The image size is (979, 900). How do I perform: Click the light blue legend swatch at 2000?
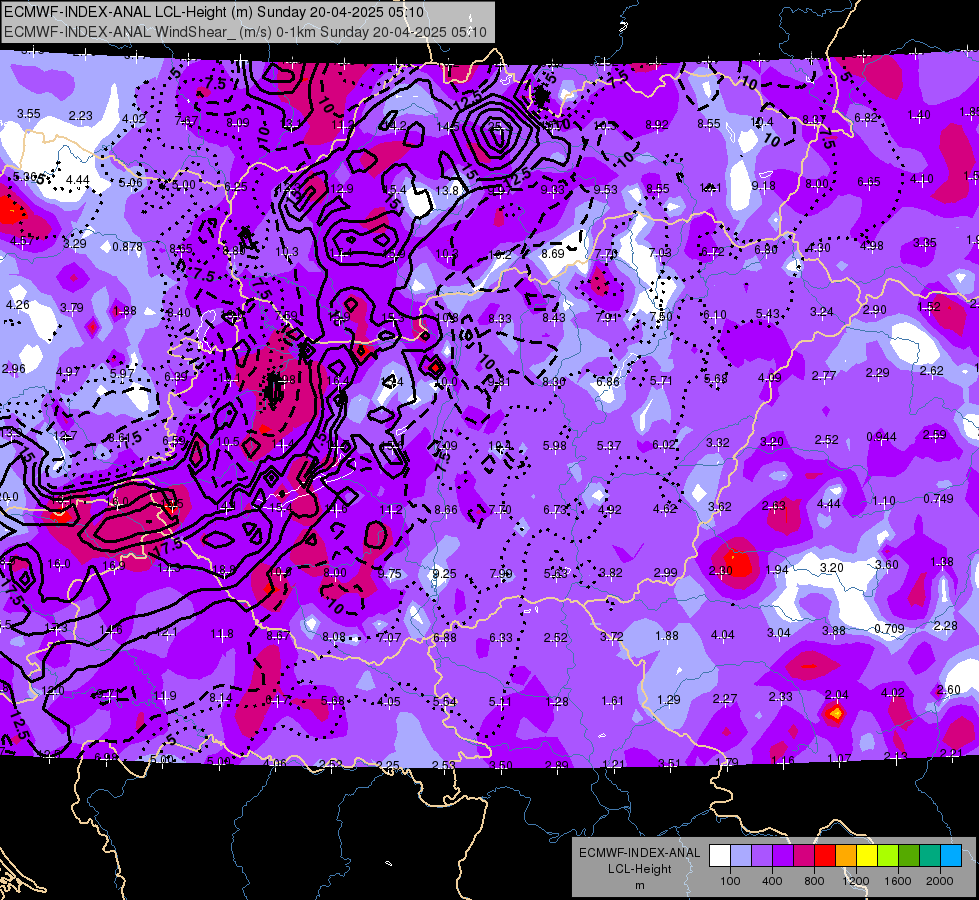tap(951, 856)
